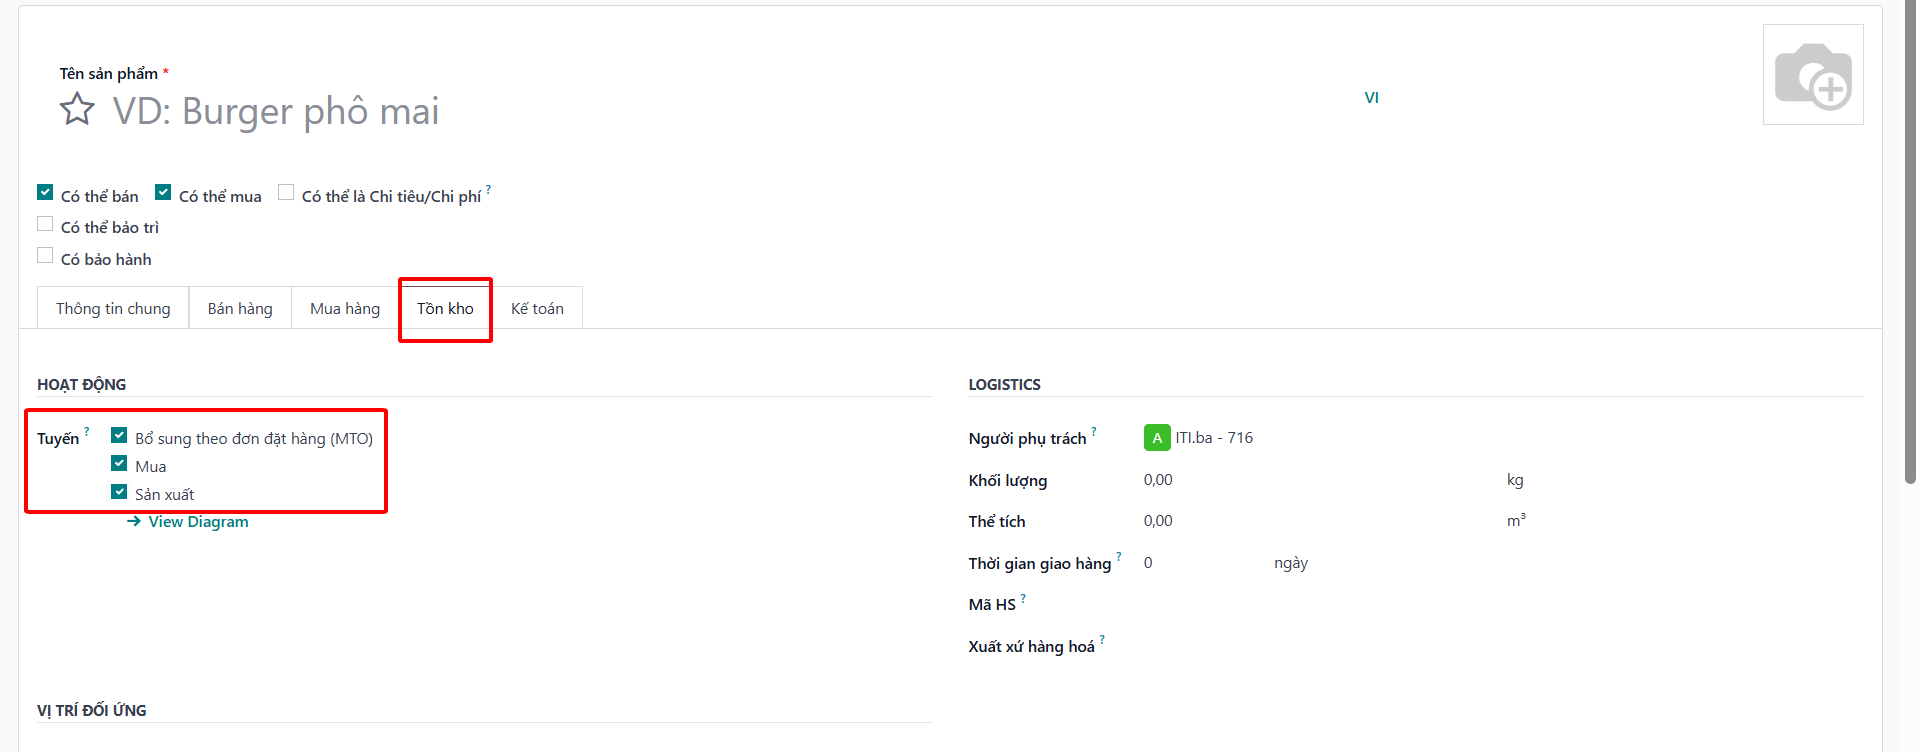This screenshot has height=752, width=1920.
Task: Open help tooltip next to Người phụ trách
Action: (1094, 432)
